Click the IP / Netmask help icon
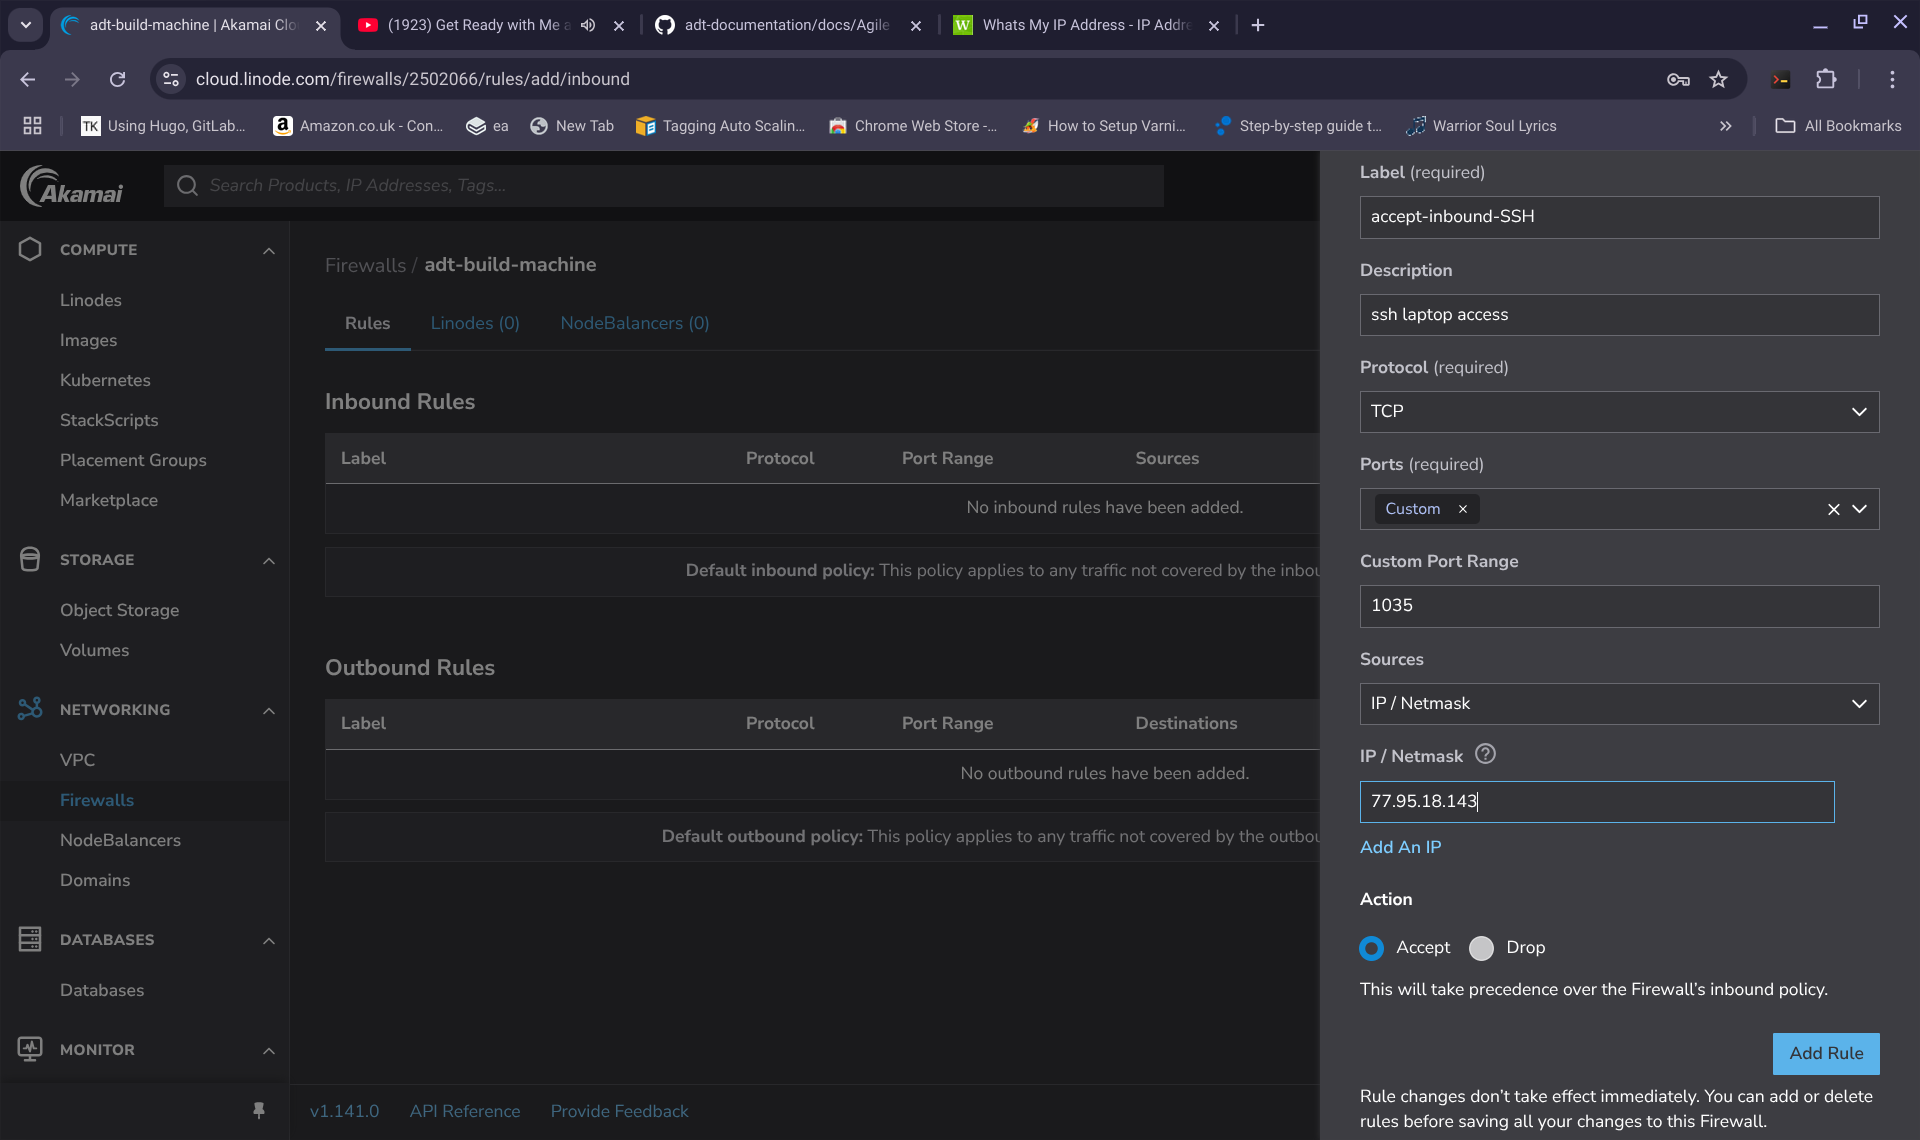The image size is (1920, 1140). click(1485, 755)
